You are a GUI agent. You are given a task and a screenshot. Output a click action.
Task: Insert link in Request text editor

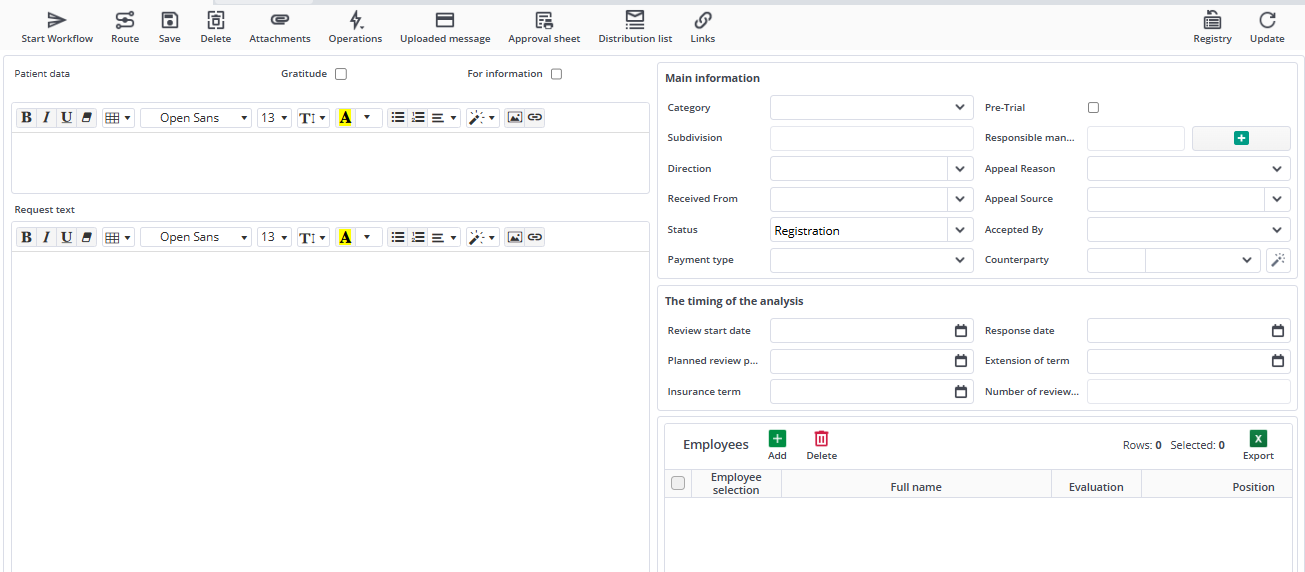[535, 237]
